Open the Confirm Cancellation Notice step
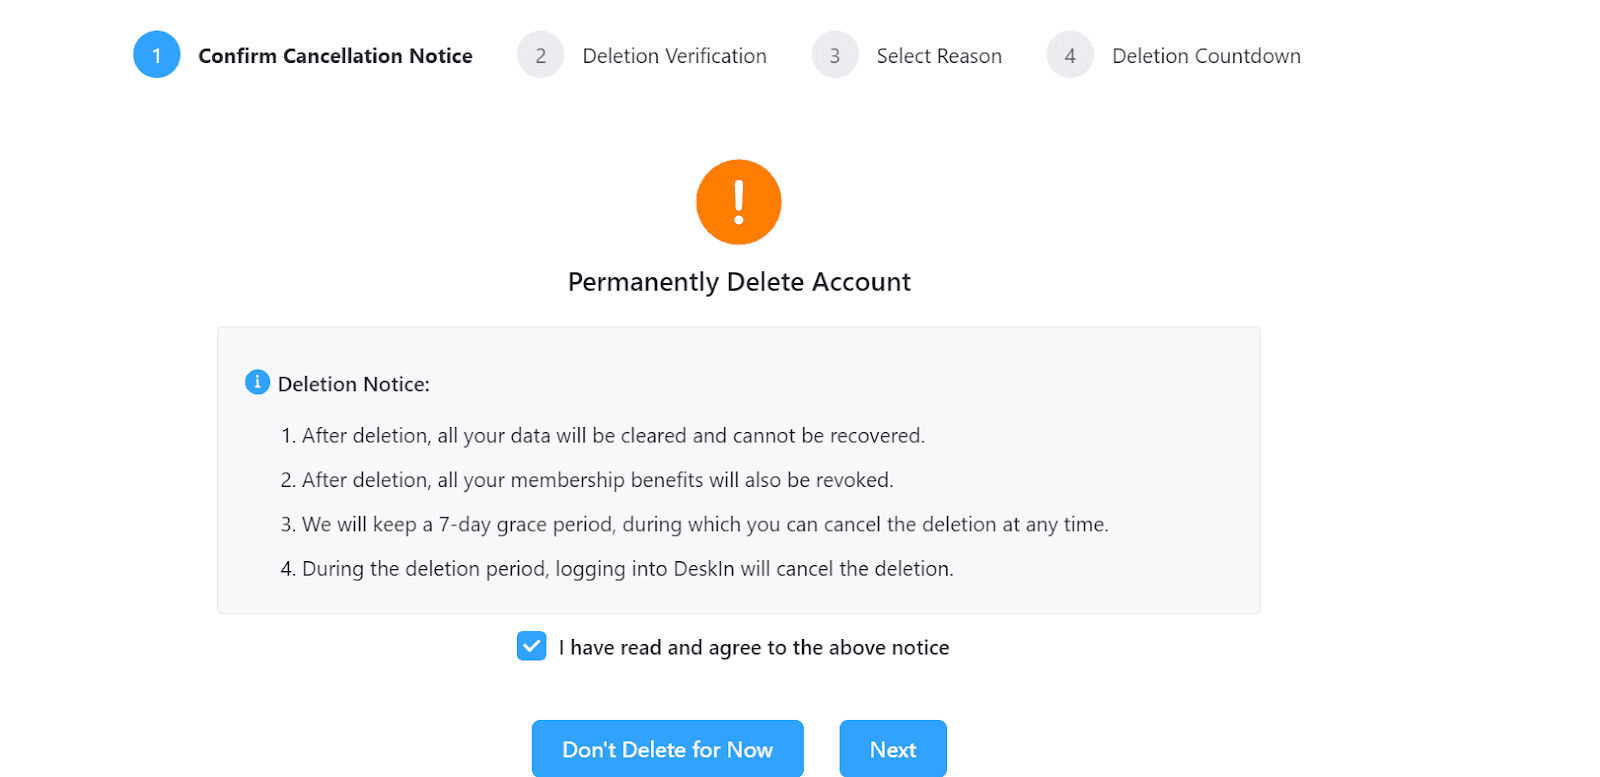 click(335, 56)
